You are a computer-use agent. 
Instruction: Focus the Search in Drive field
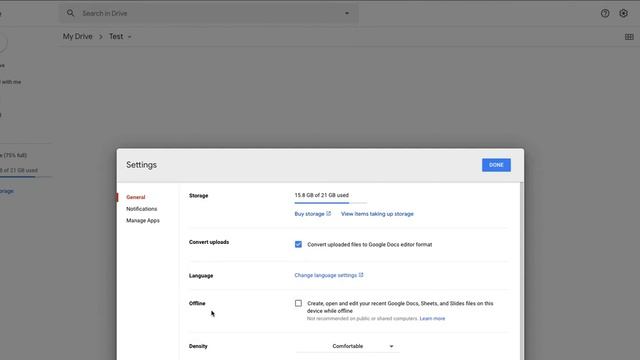coord(209,13)
